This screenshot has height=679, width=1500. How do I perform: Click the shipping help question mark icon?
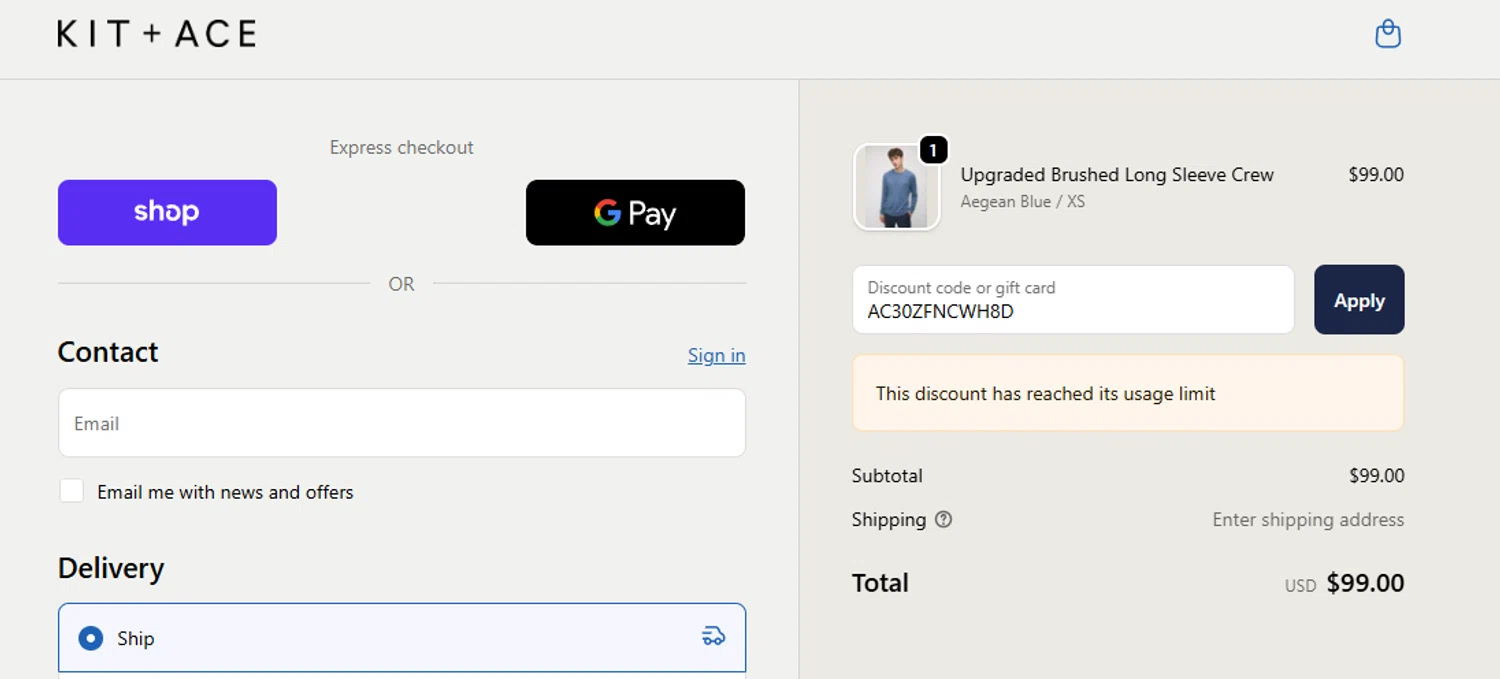943,520
